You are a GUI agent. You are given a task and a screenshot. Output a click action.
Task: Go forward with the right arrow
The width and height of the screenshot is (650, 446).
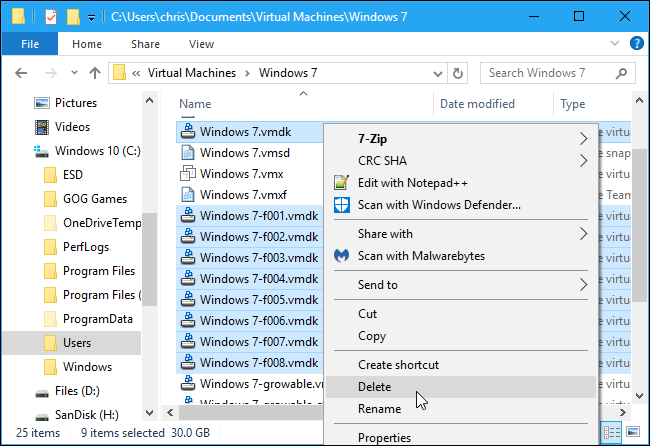(51, 73)
